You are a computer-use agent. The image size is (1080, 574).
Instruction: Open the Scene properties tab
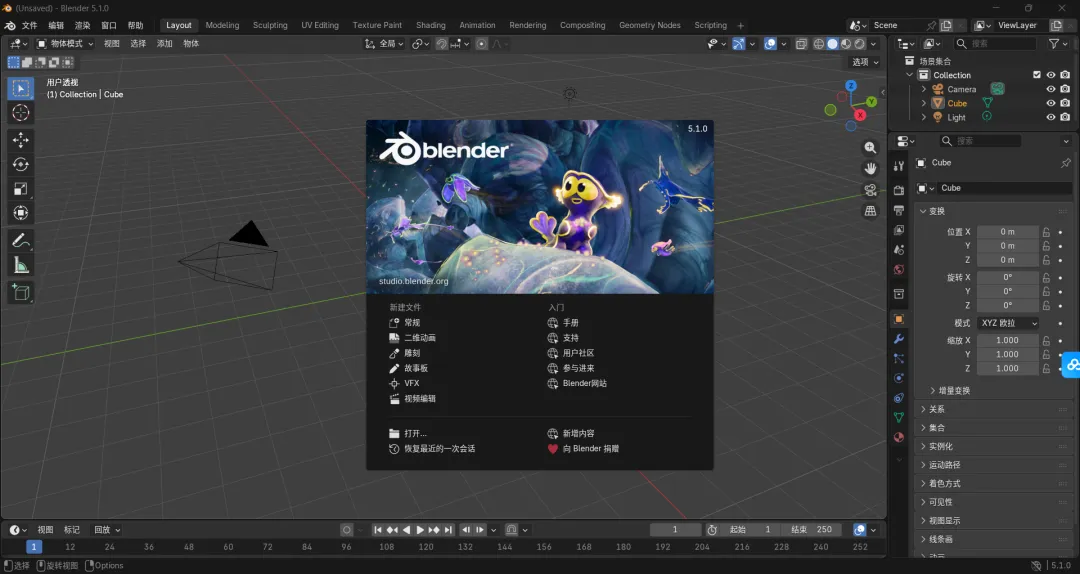899,249
